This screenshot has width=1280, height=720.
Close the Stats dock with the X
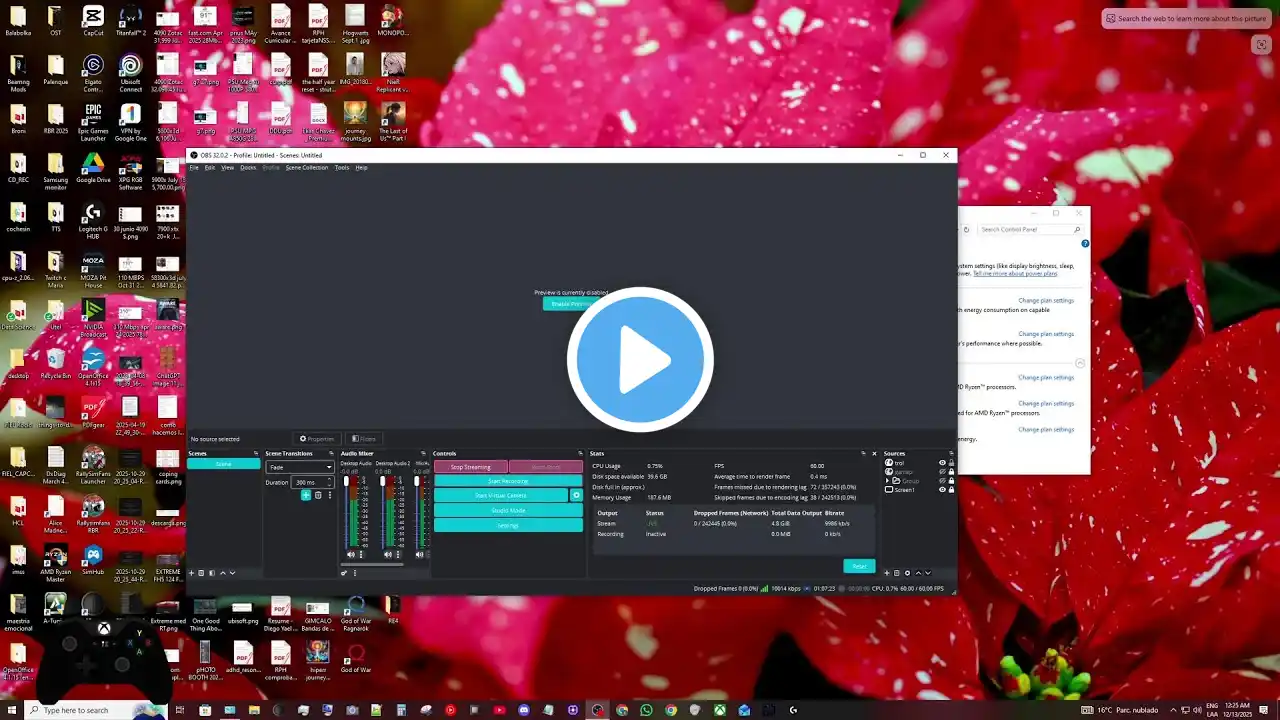874,453
